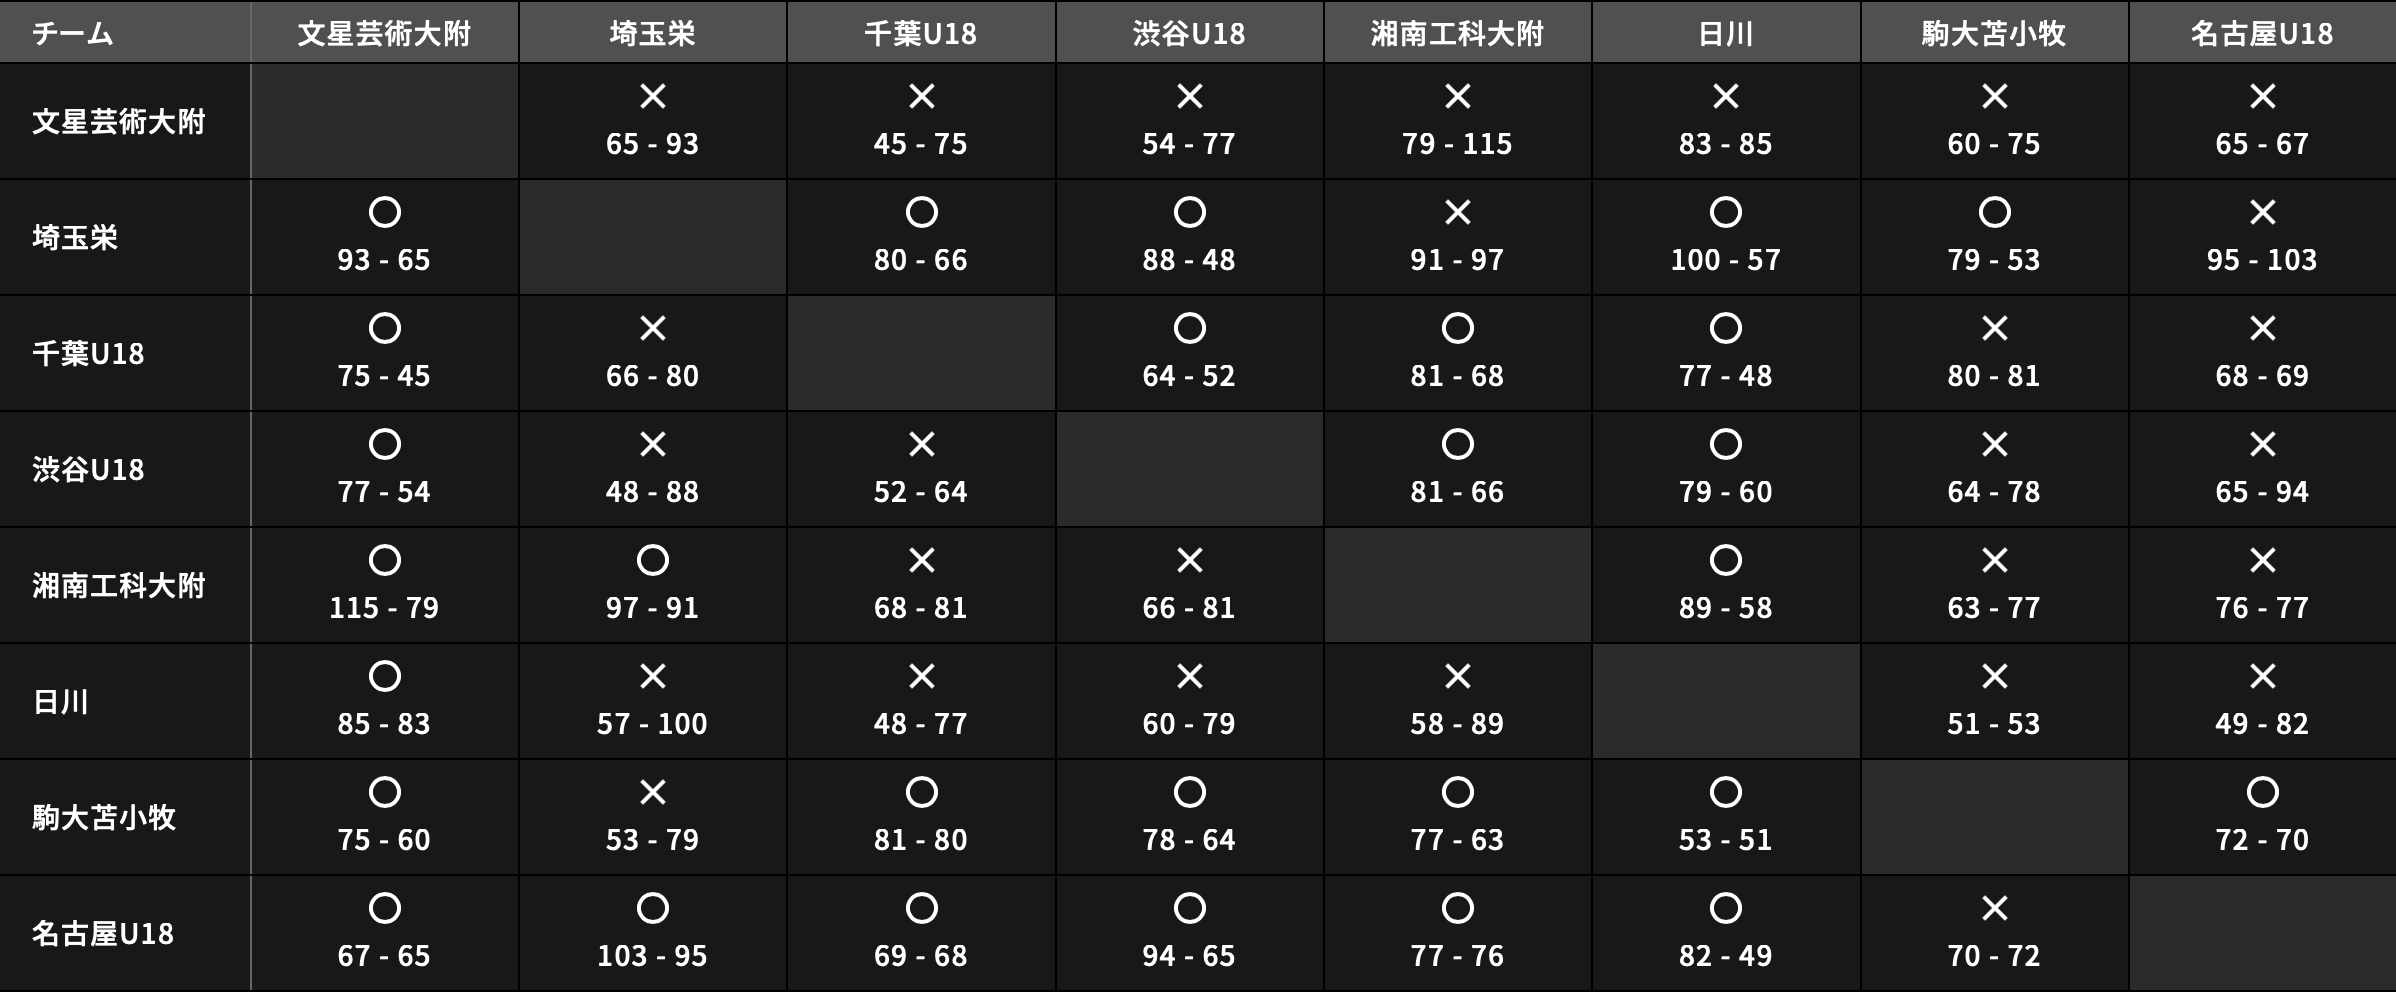The height and width of the screenshot is (992, 2396).
Task: Click the 103 - 95 score
Action: click(652, 956)
